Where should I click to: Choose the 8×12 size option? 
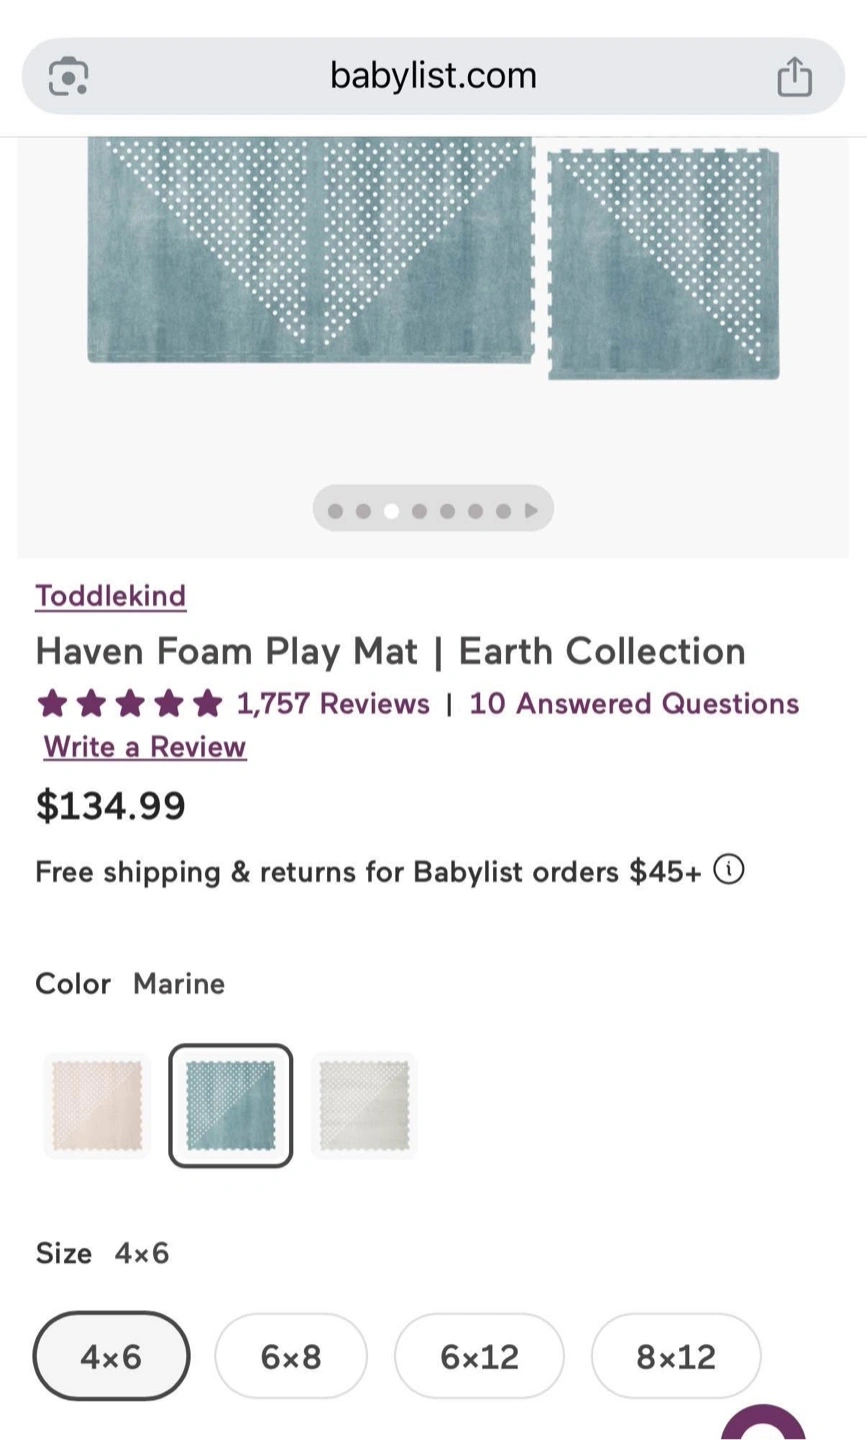coord(676,1356)
